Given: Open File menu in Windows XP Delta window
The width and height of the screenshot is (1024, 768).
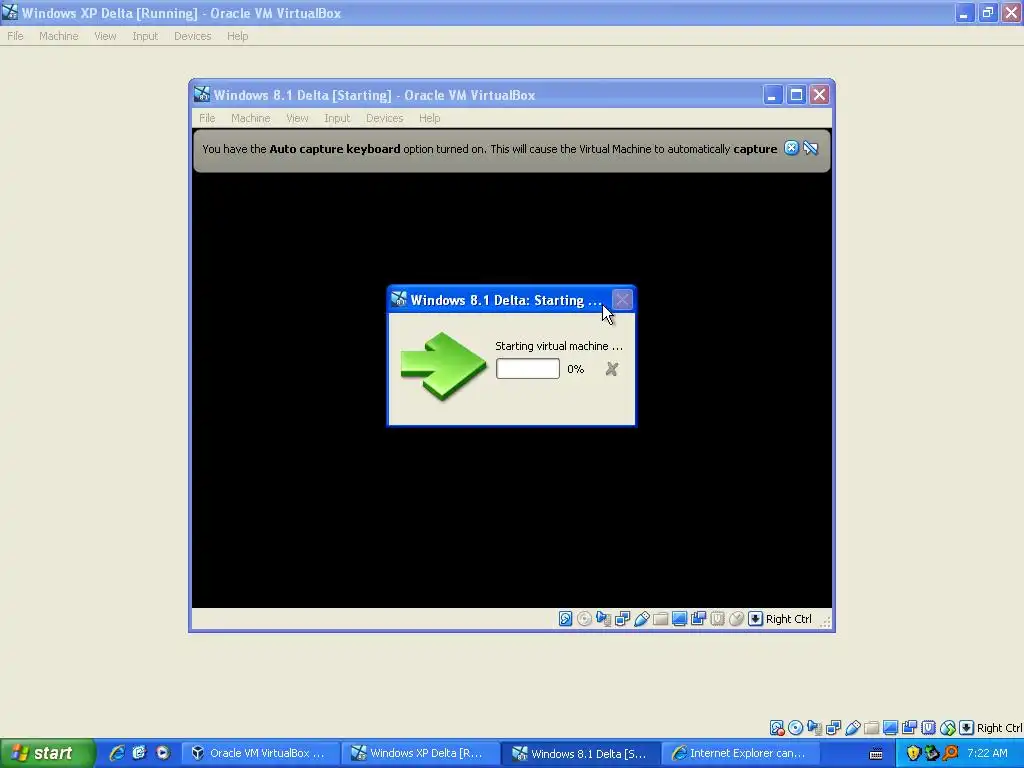Looking at the screenshot, I should click(x=15, y=36).
